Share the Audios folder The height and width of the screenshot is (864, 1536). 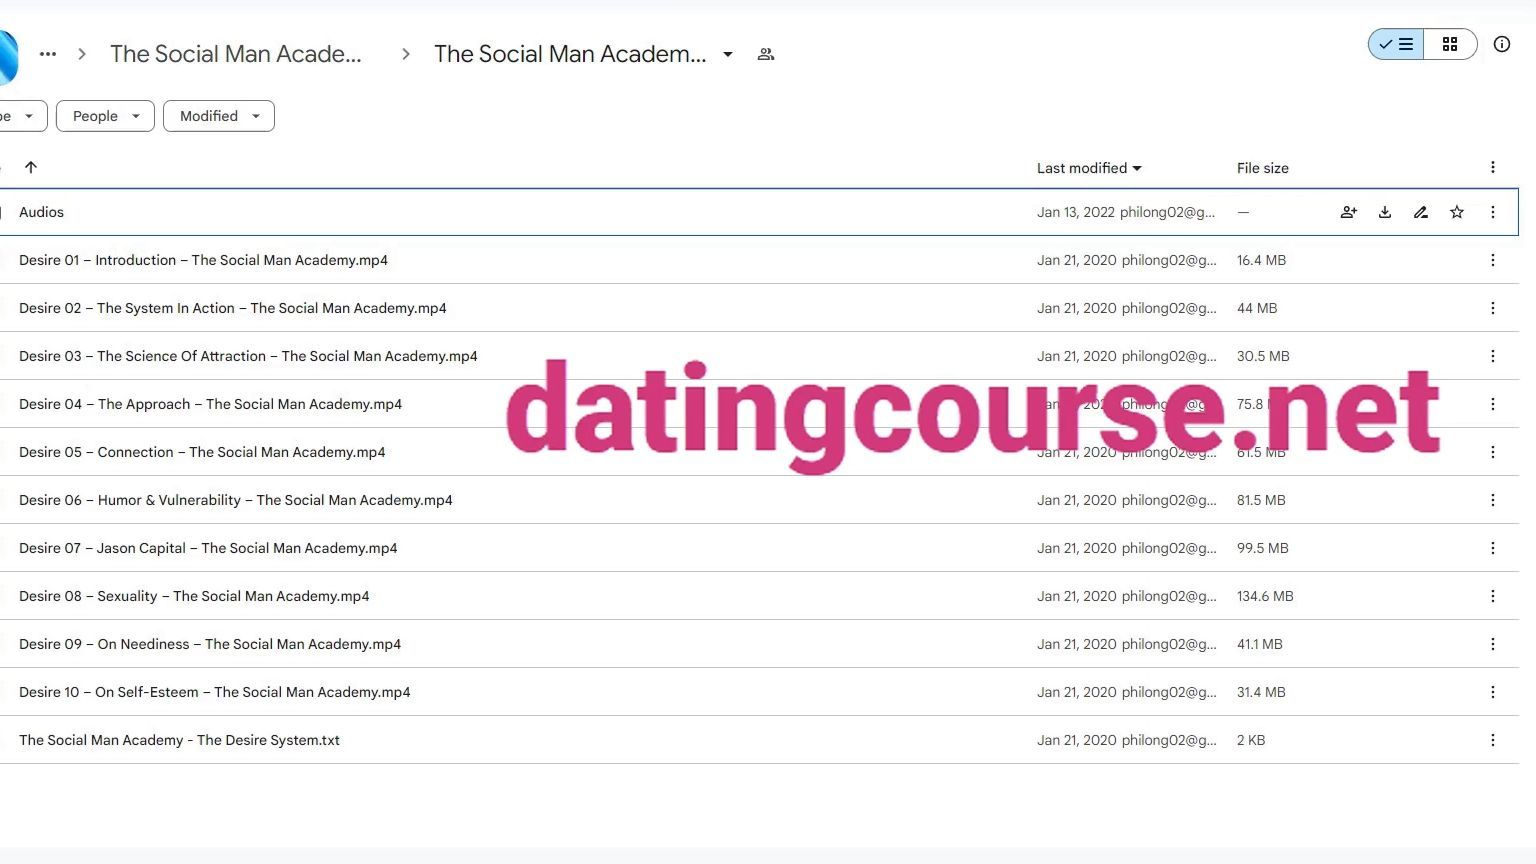point(1349,212)
